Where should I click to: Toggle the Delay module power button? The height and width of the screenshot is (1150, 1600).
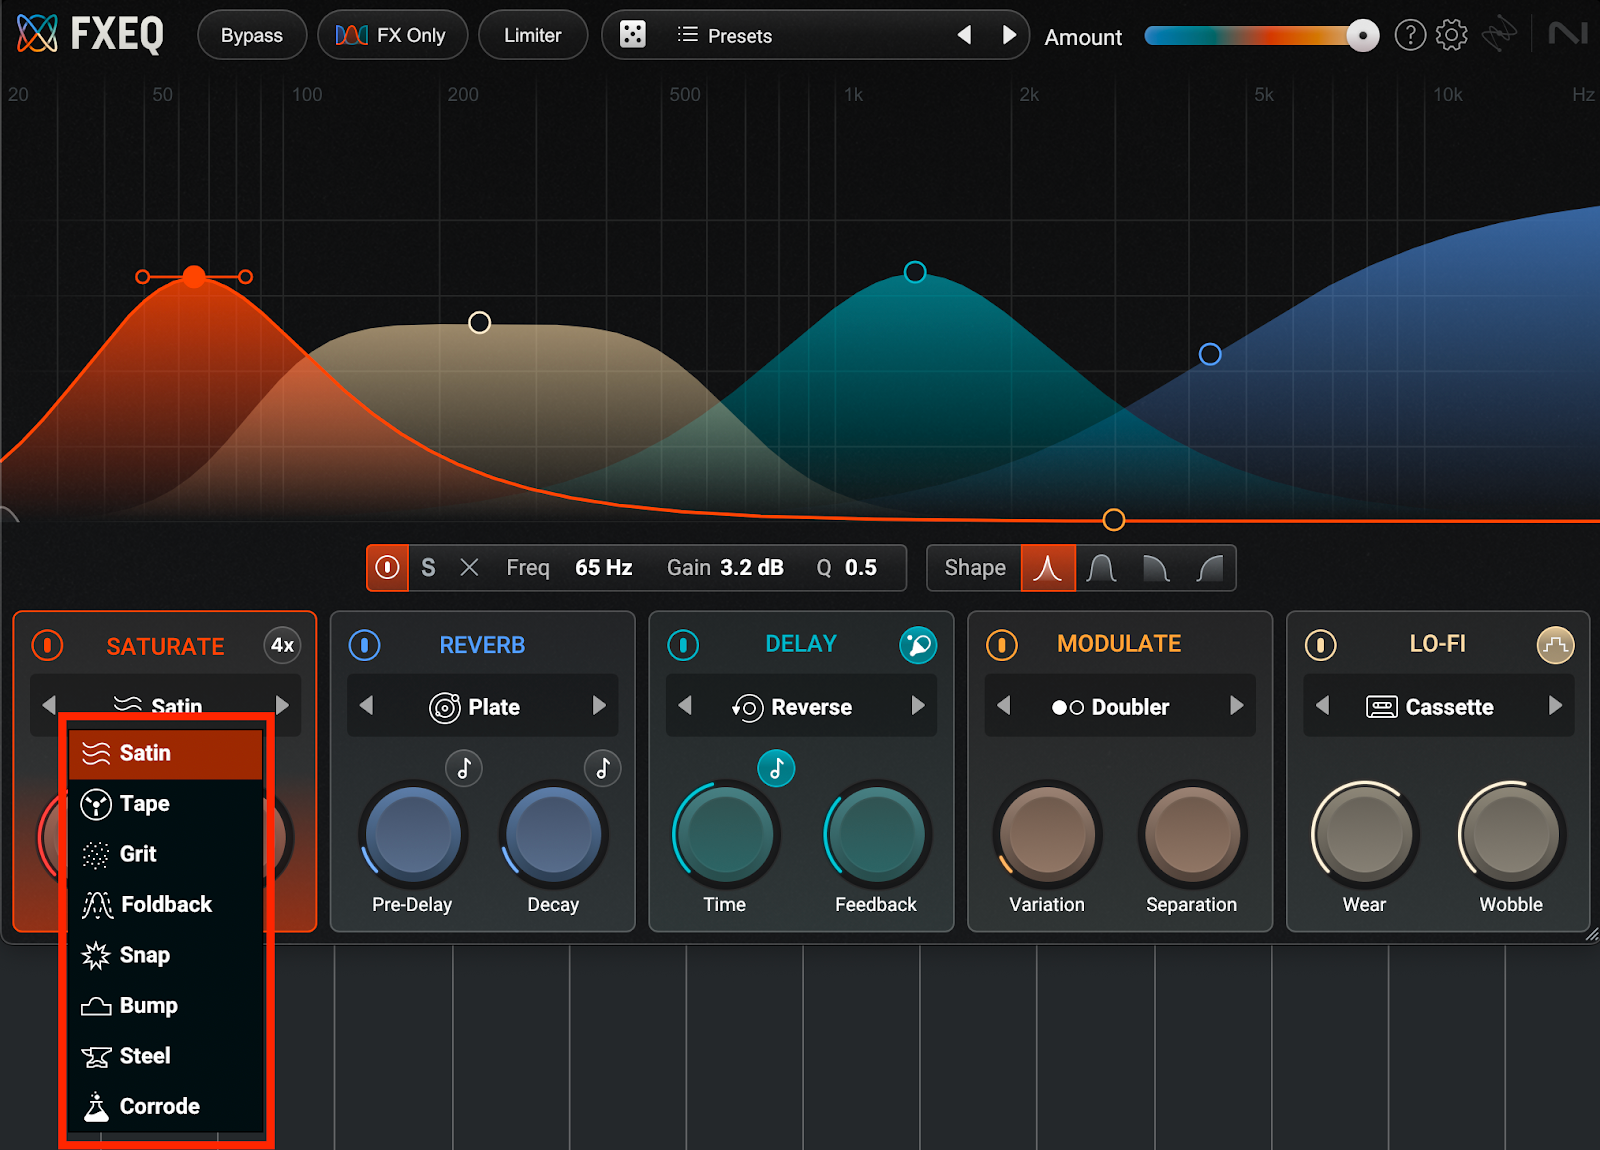(x=683, y=645)
